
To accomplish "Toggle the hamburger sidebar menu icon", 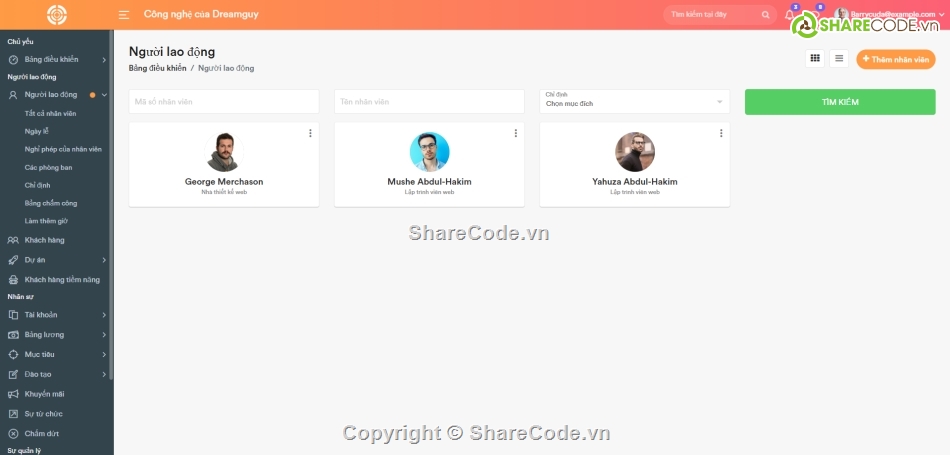I will (x=124, y=15).
